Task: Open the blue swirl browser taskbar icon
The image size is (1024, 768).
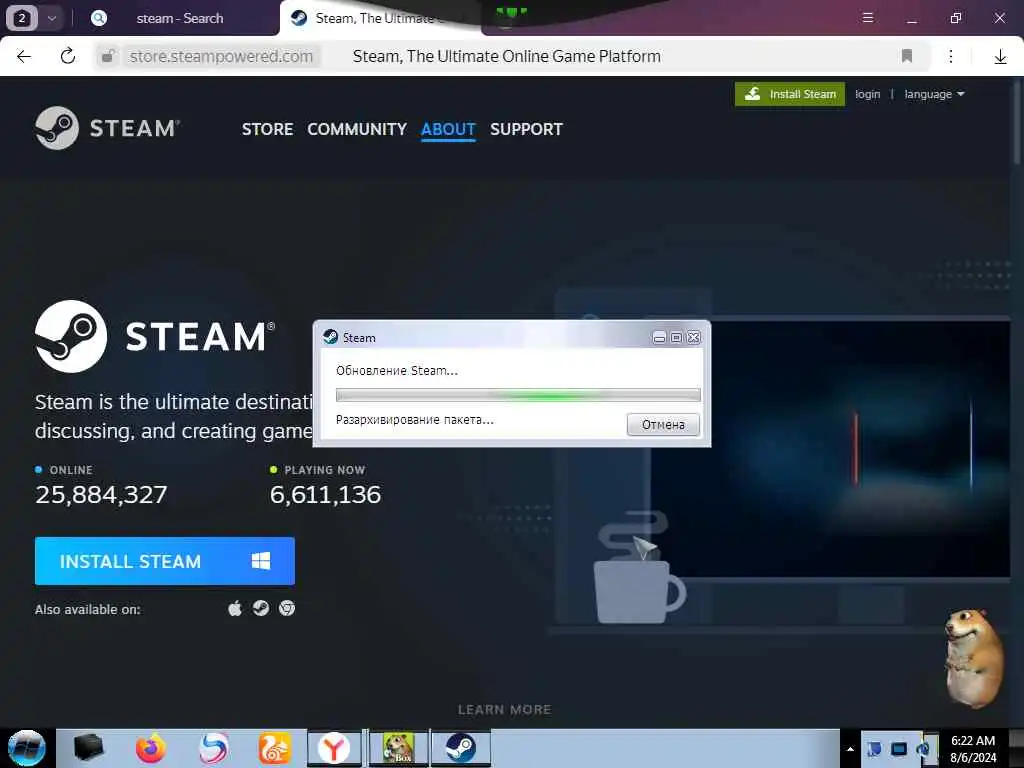Action: point(214,748)
